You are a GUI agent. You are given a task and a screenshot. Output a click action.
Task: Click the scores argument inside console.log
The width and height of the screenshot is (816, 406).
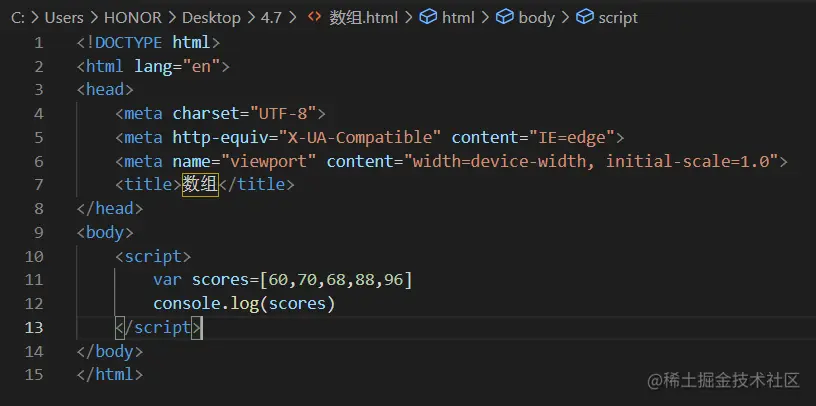click(297, 303)
